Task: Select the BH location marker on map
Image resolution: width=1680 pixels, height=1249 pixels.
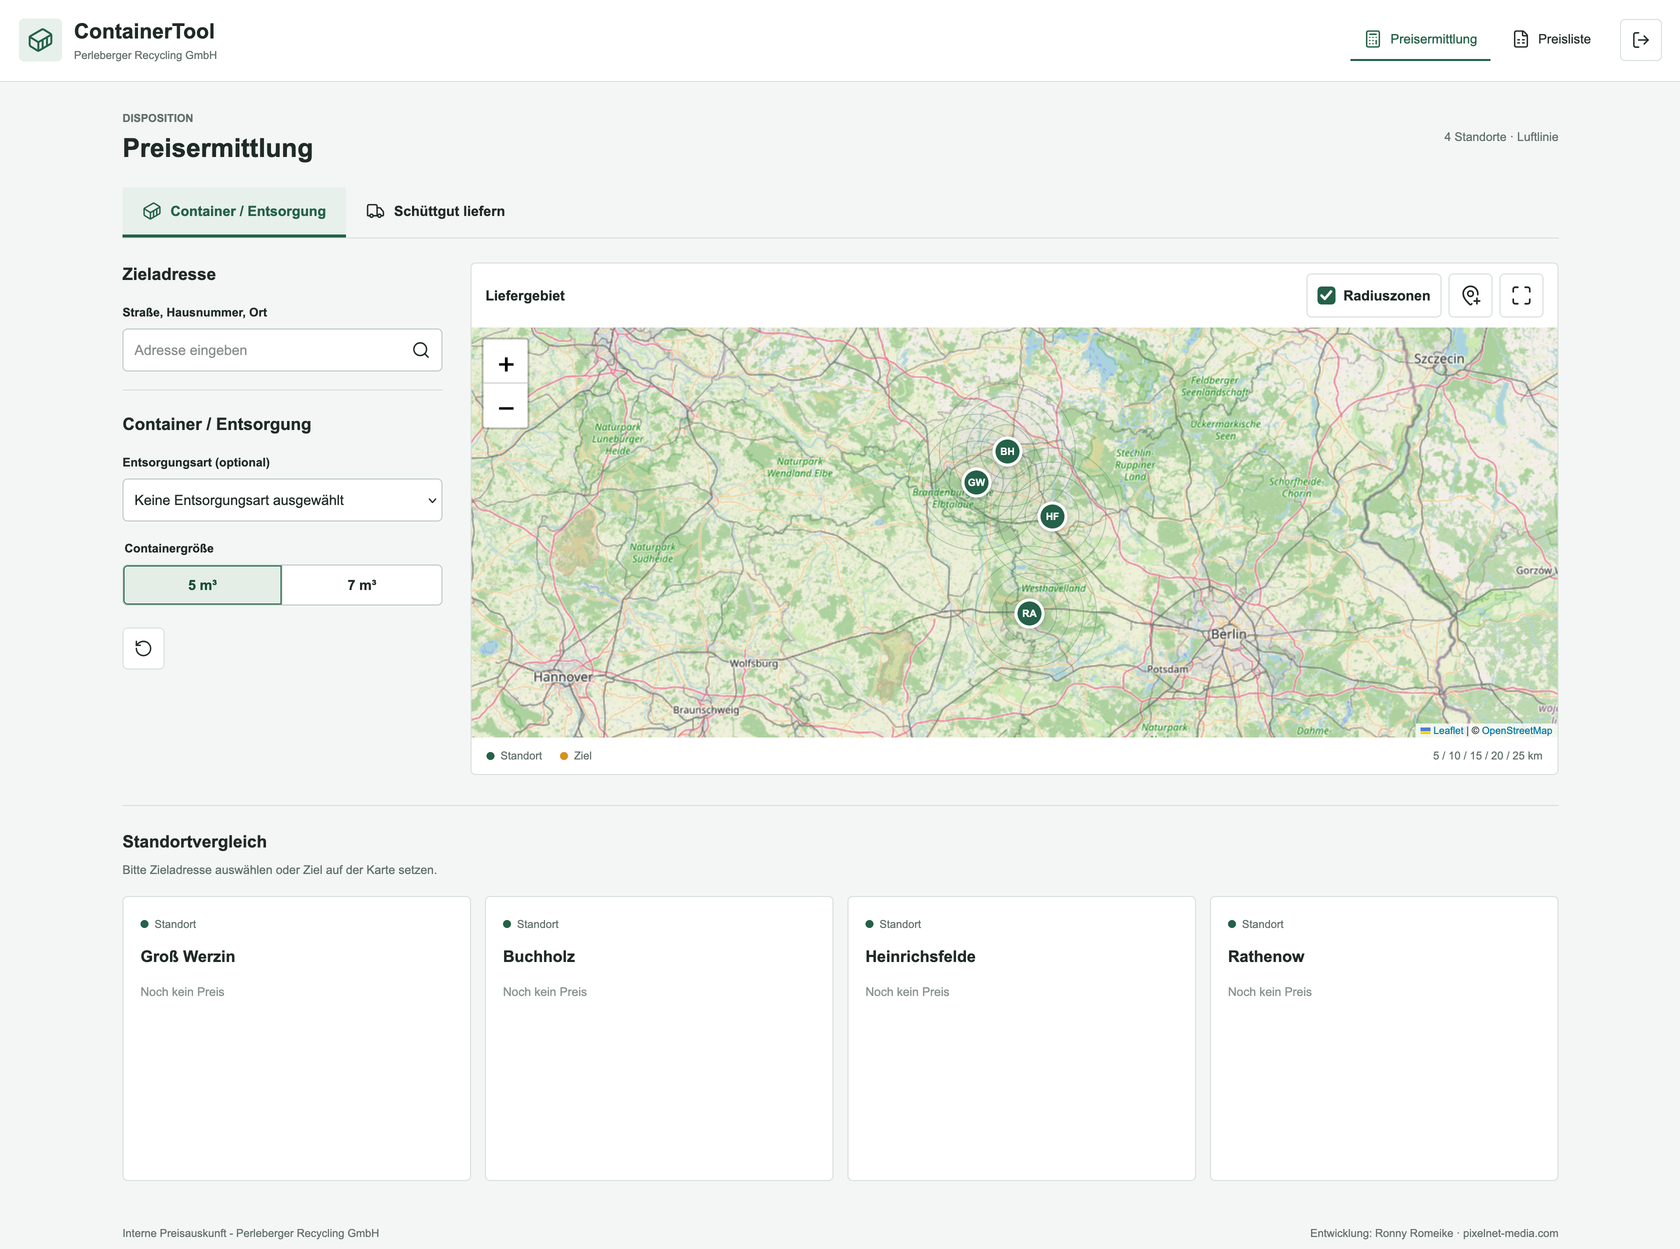Action: click(x=1007, y=451)
